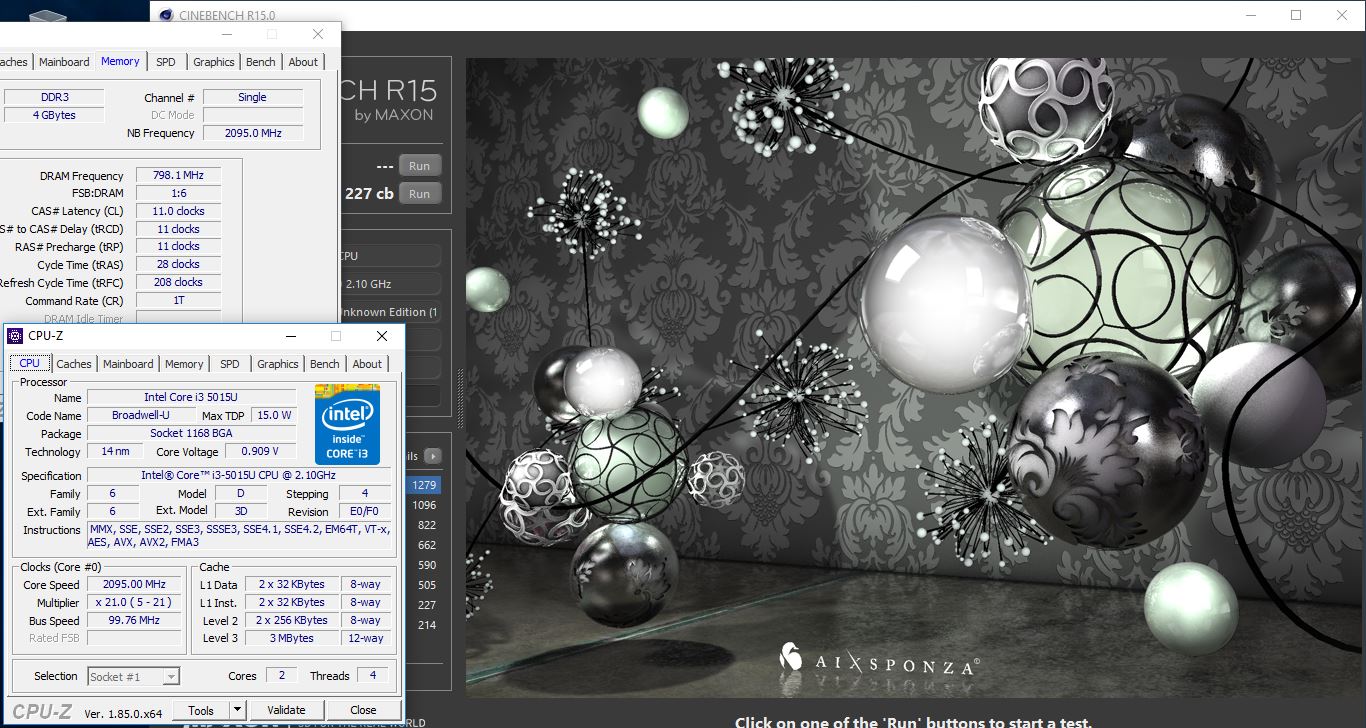Maximize the Cinebench window
Screen dimensions: 1366x728
[x=1296, y=15]
